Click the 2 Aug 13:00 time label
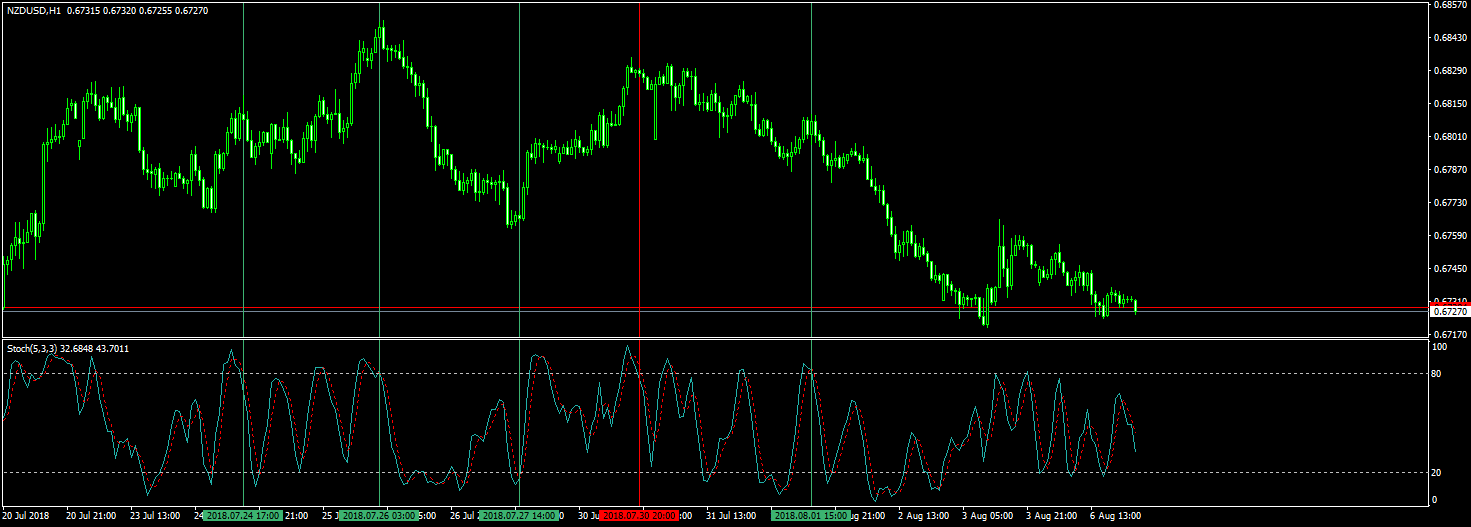1471x527 pixels. tap(924, 516)
